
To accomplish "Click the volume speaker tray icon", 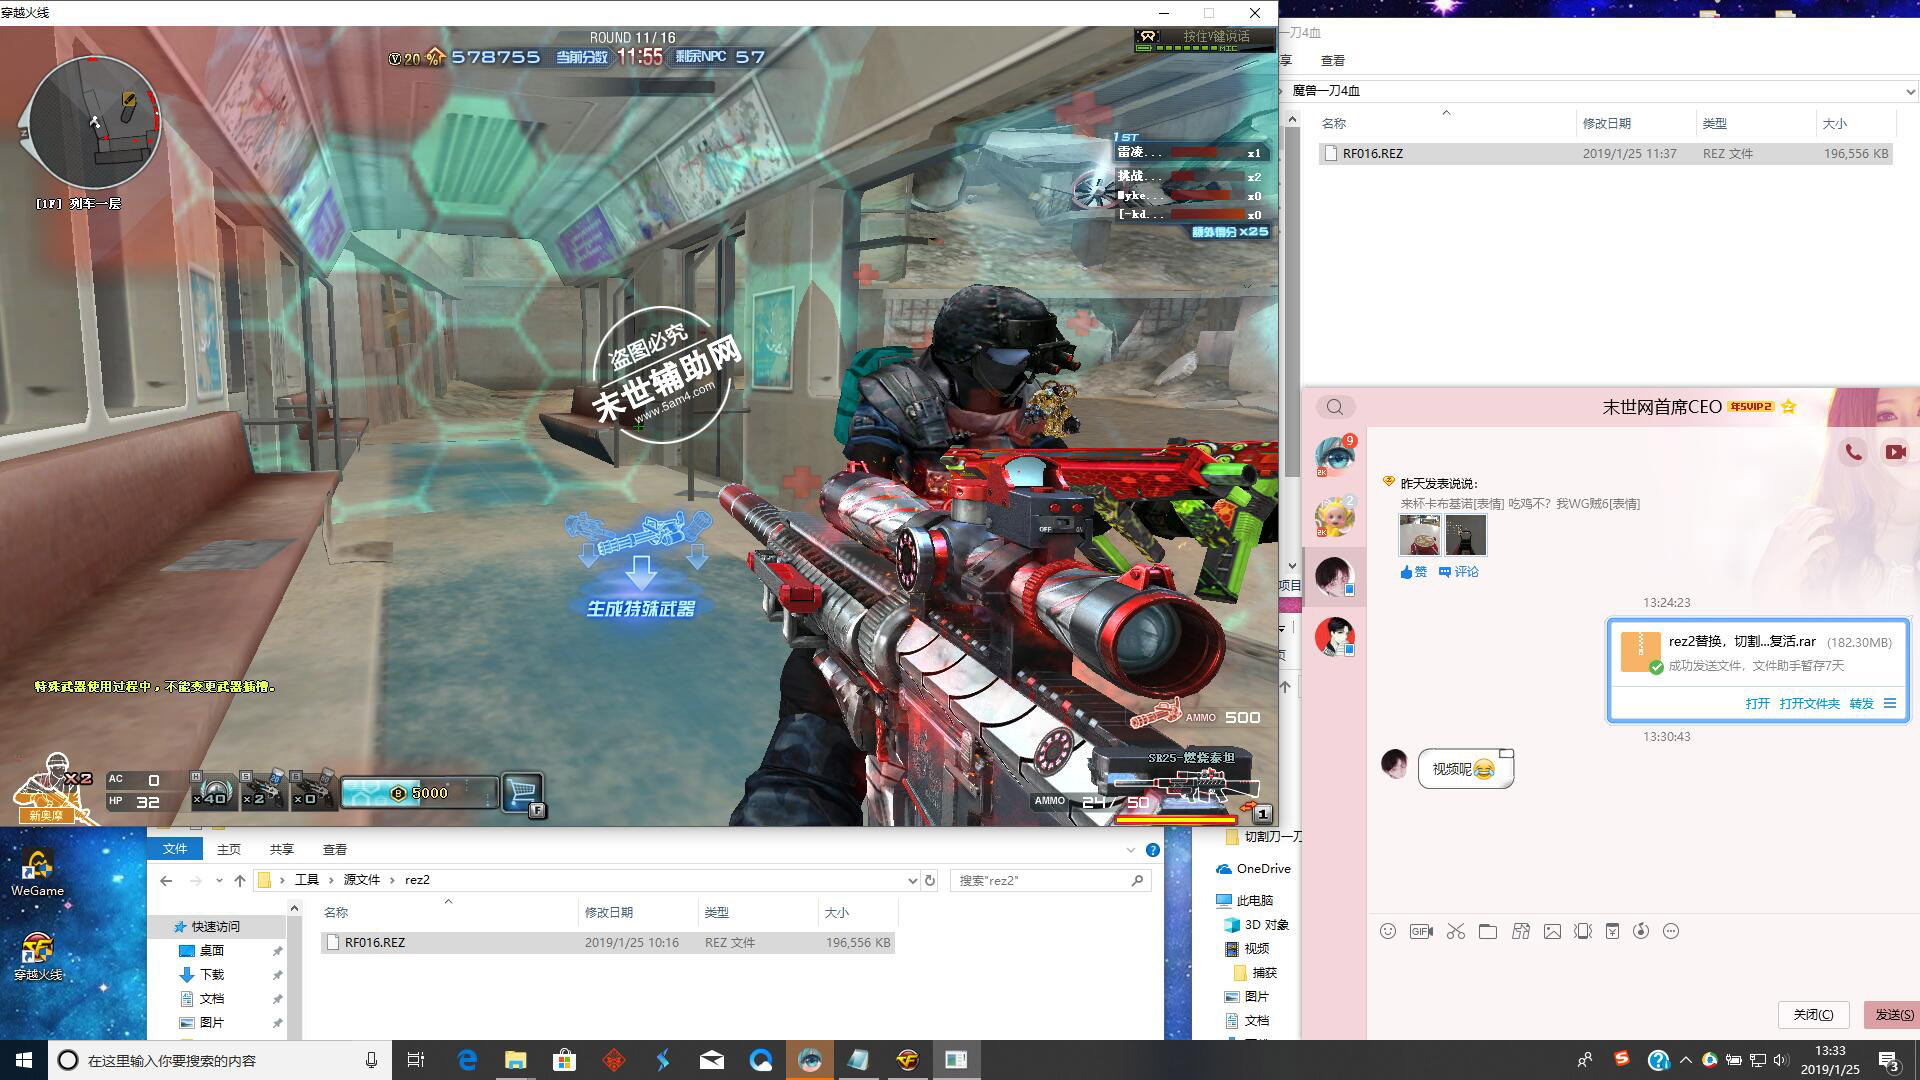I will [x=1781, y=1060].
